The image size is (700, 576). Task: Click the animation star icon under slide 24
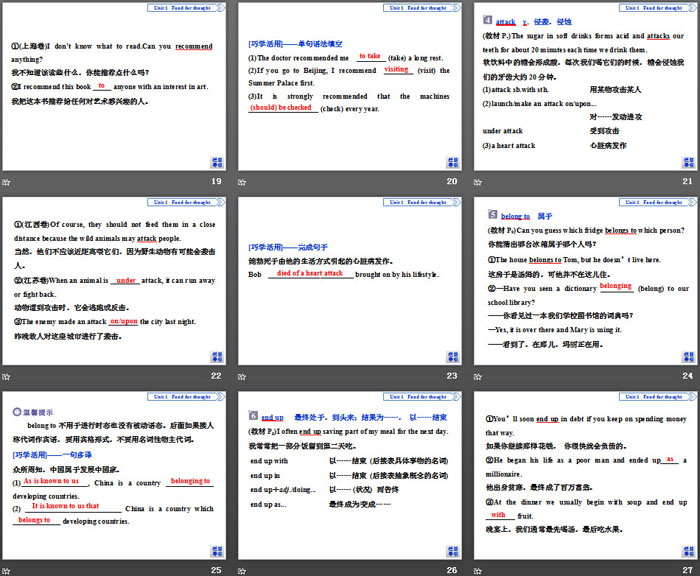pos(477,376)
